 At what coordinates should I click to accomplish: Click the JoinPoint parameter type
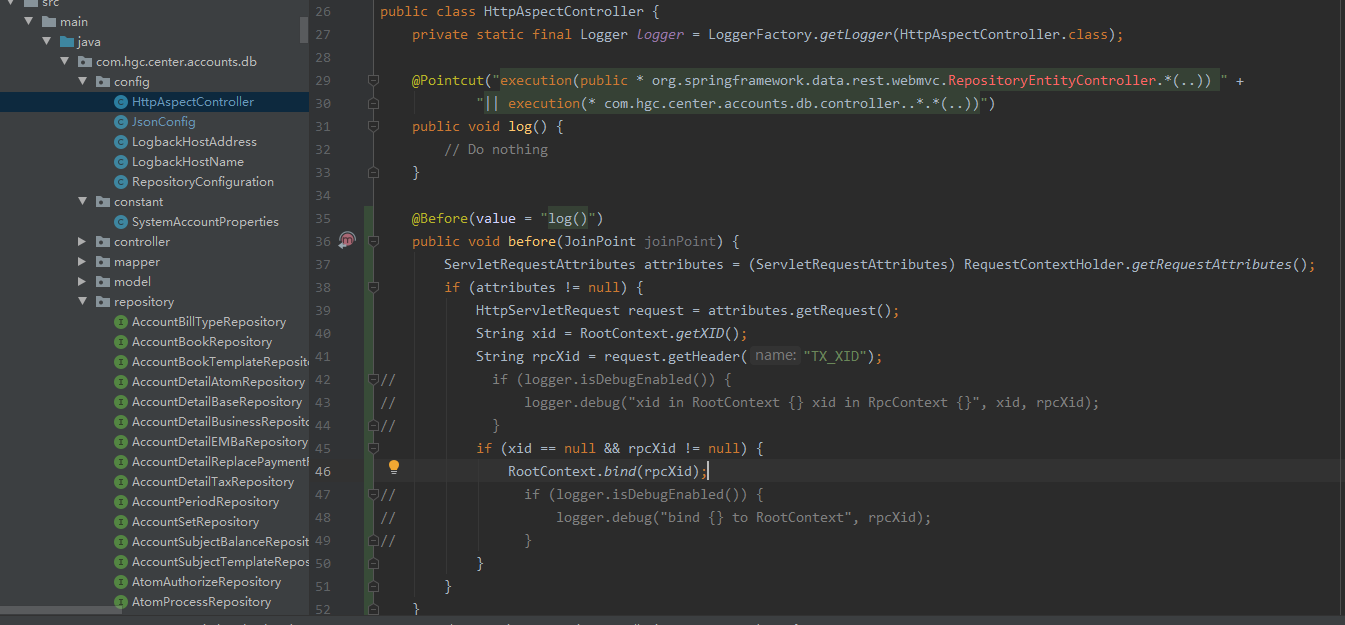[600, 241]
